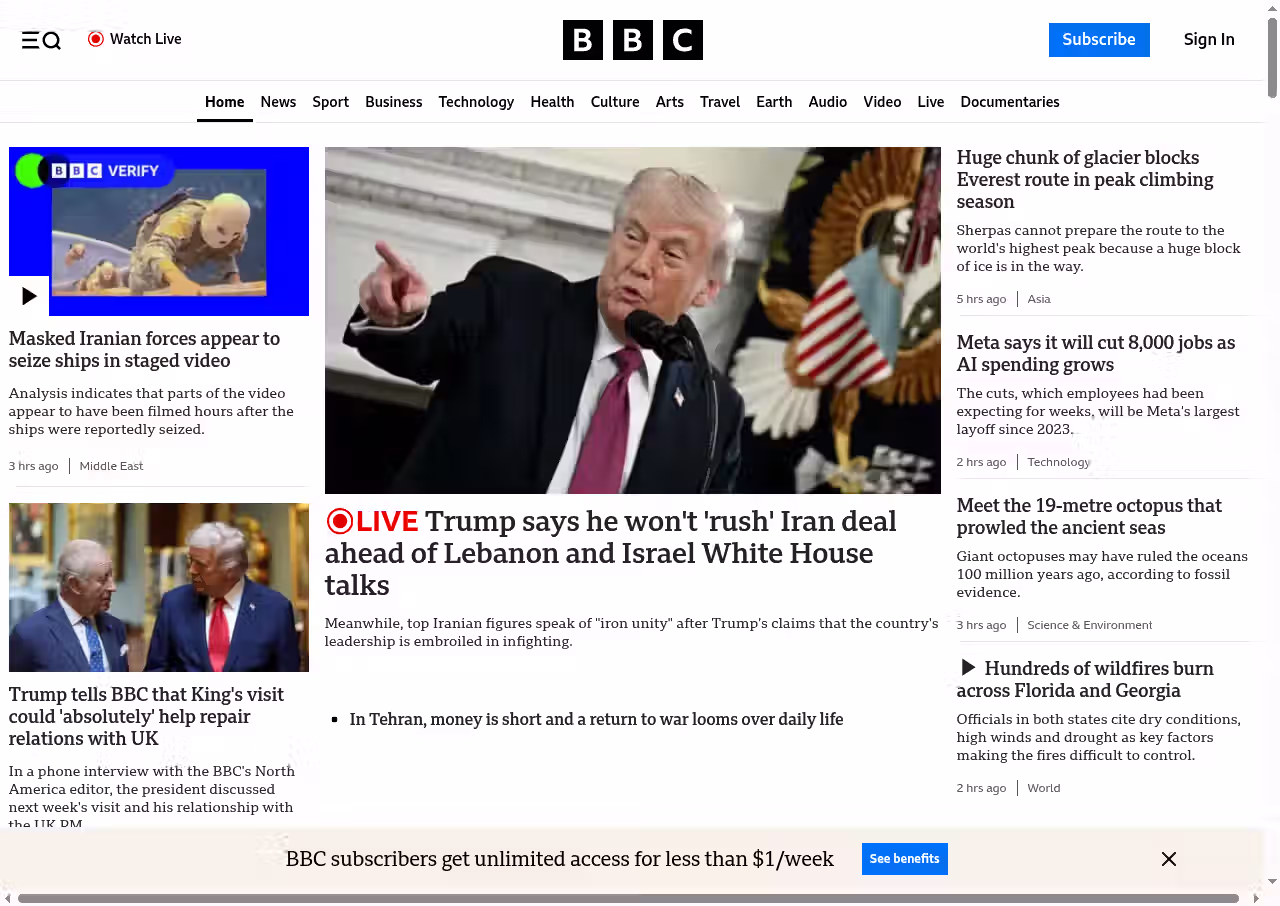The width and height of the screenshot is (1280, 906).
Task: Open the Trump and King photo thumbnail
Action: point(159,587)
